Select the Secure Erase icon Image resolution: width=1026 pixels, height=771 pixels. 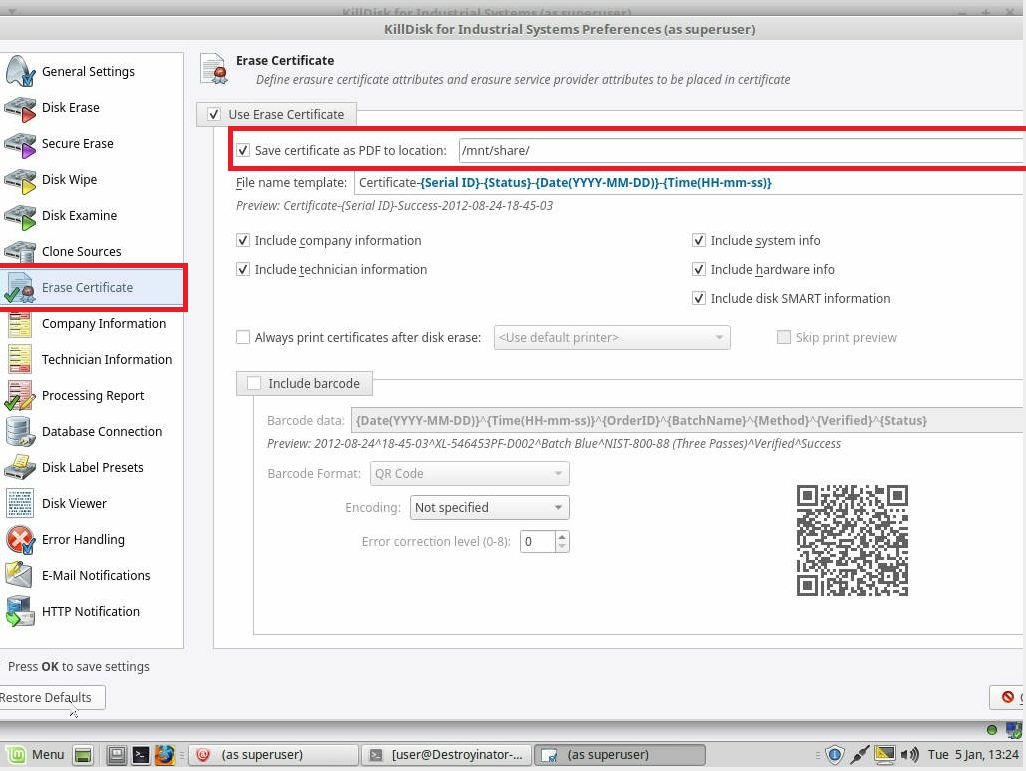coord(20,144)
